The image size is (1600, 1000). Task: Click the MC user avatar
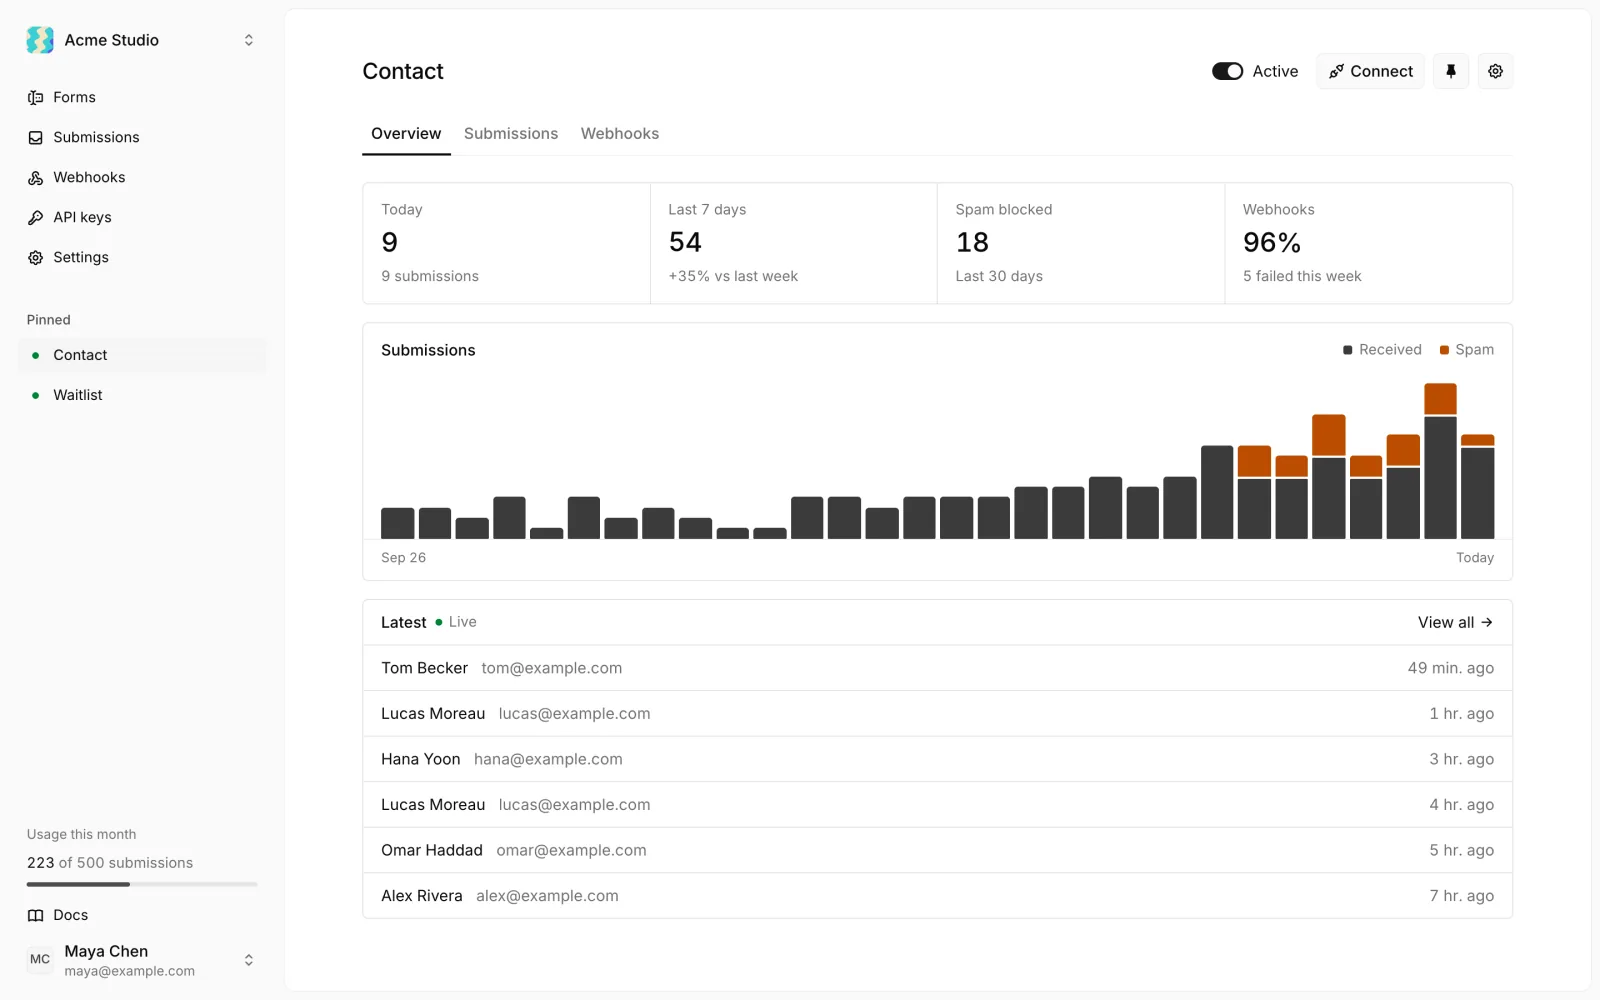(40, 959)
